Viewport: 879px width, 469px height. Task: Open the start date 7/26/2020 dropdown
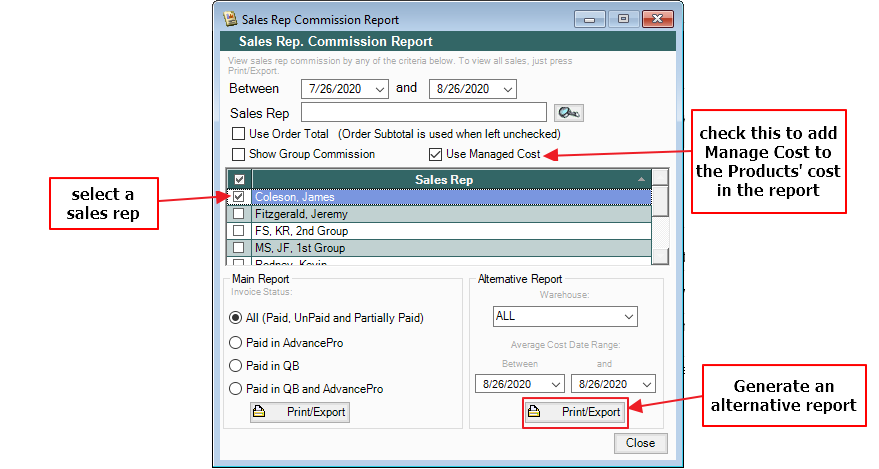click(x=380, y=89)
